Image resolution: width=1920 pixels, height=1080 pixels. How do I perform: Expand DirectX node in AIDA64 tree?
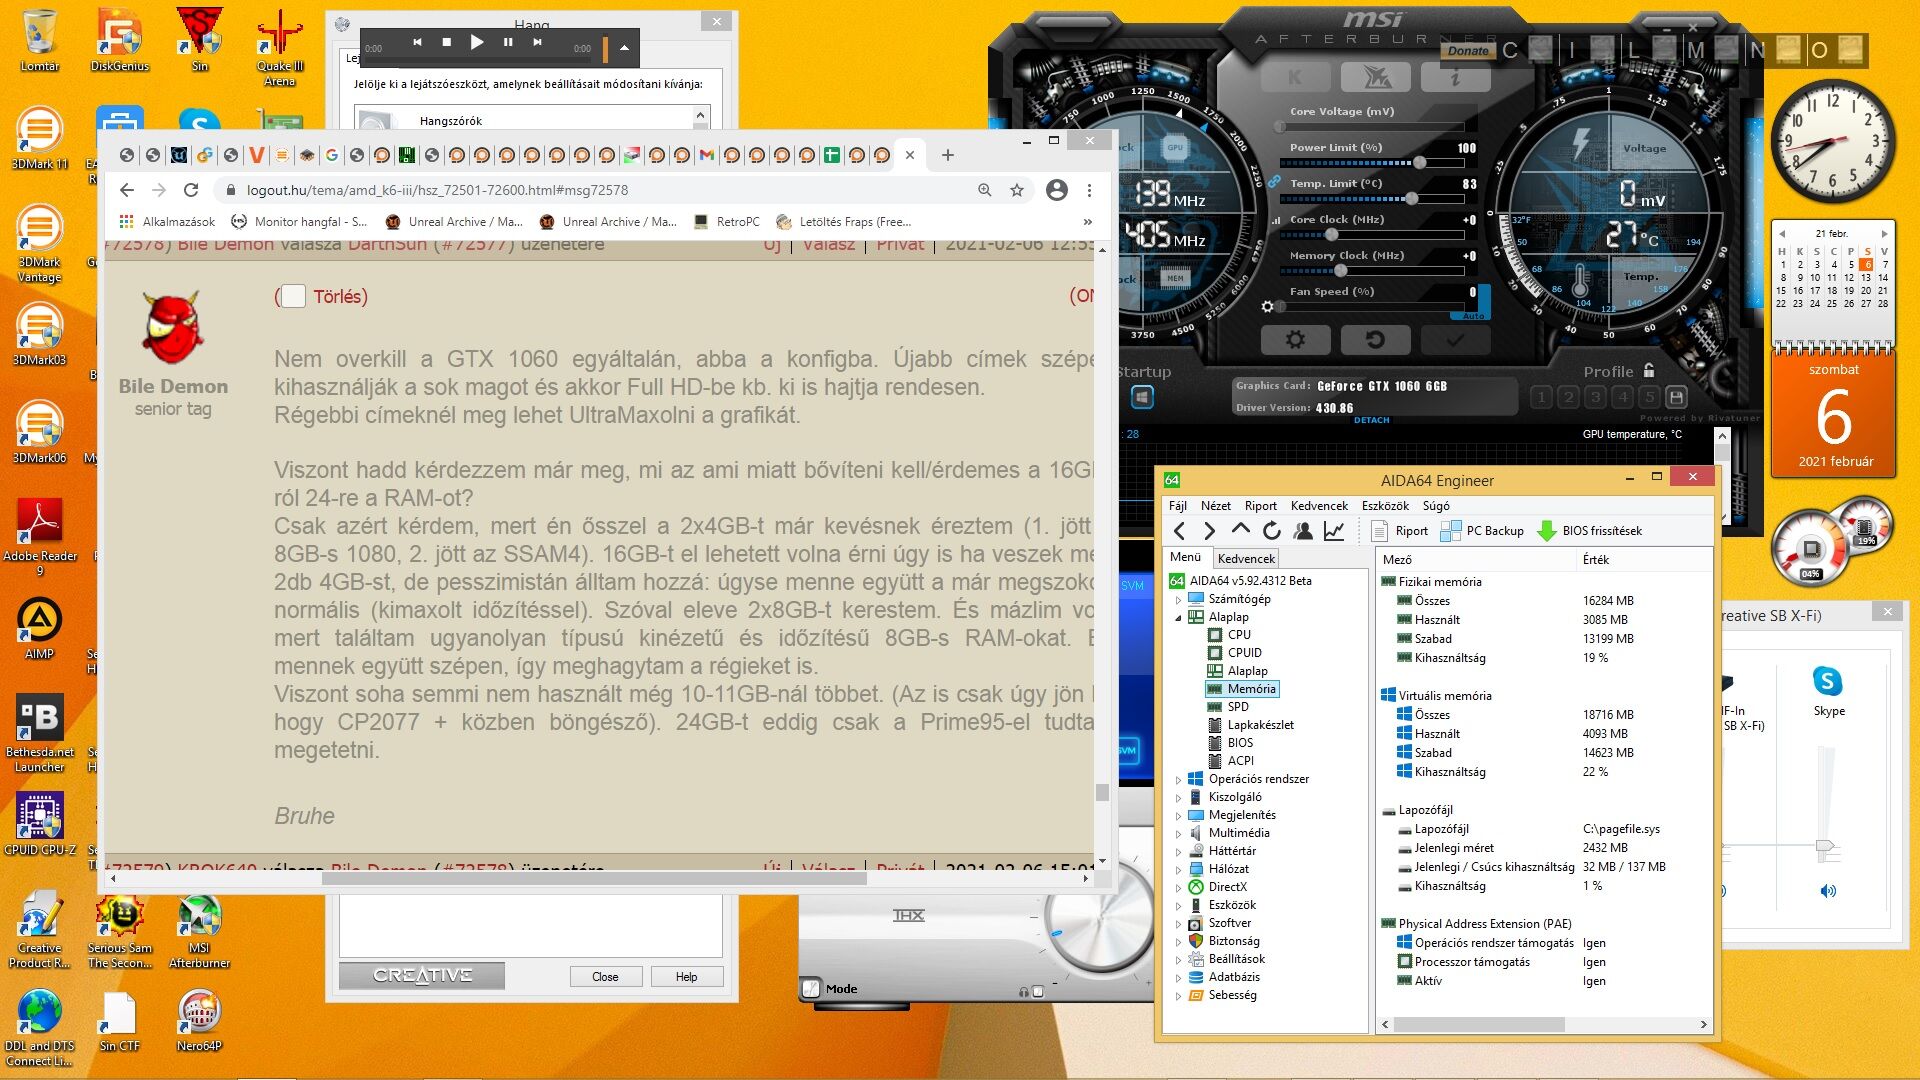click(1178, 888)
